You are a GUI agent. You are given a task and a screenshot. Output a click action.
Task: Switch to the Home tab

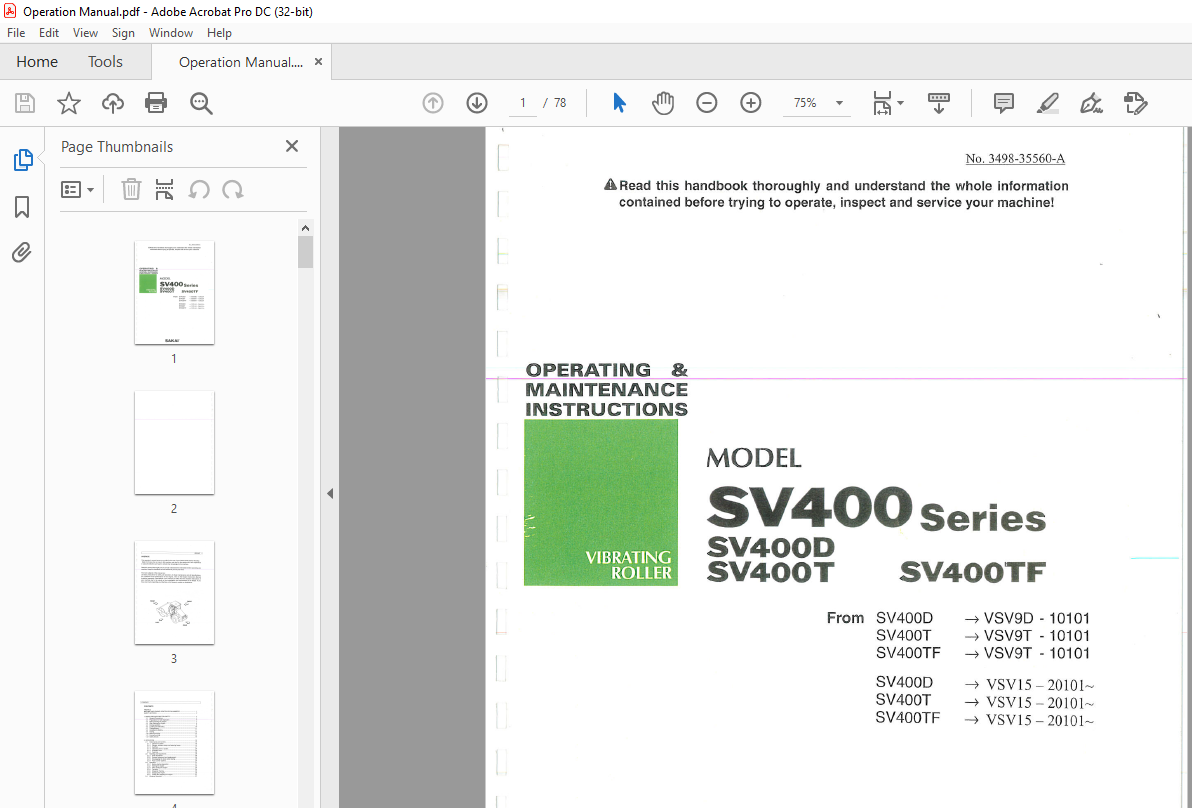pos(36,62)
